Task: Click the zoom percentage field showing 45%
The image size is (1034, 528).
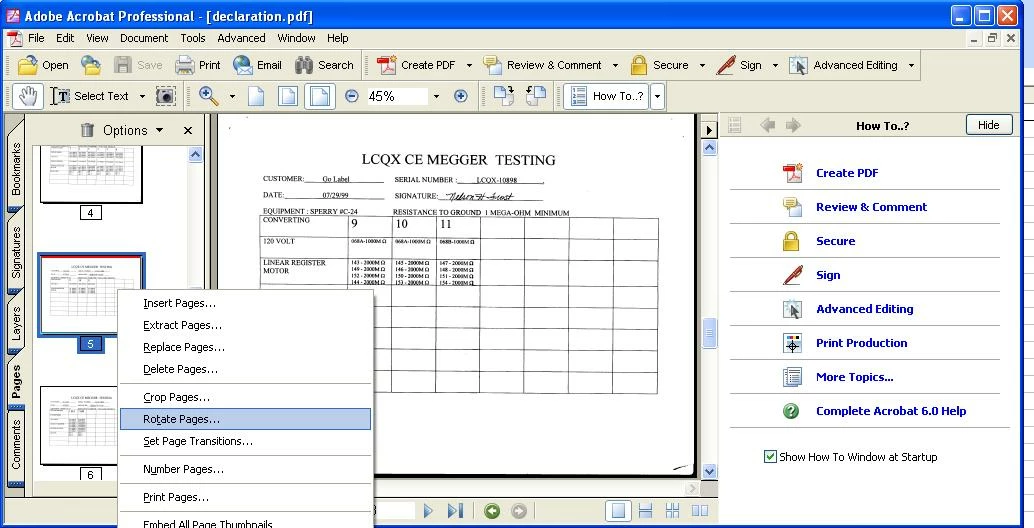Action: 396,96
